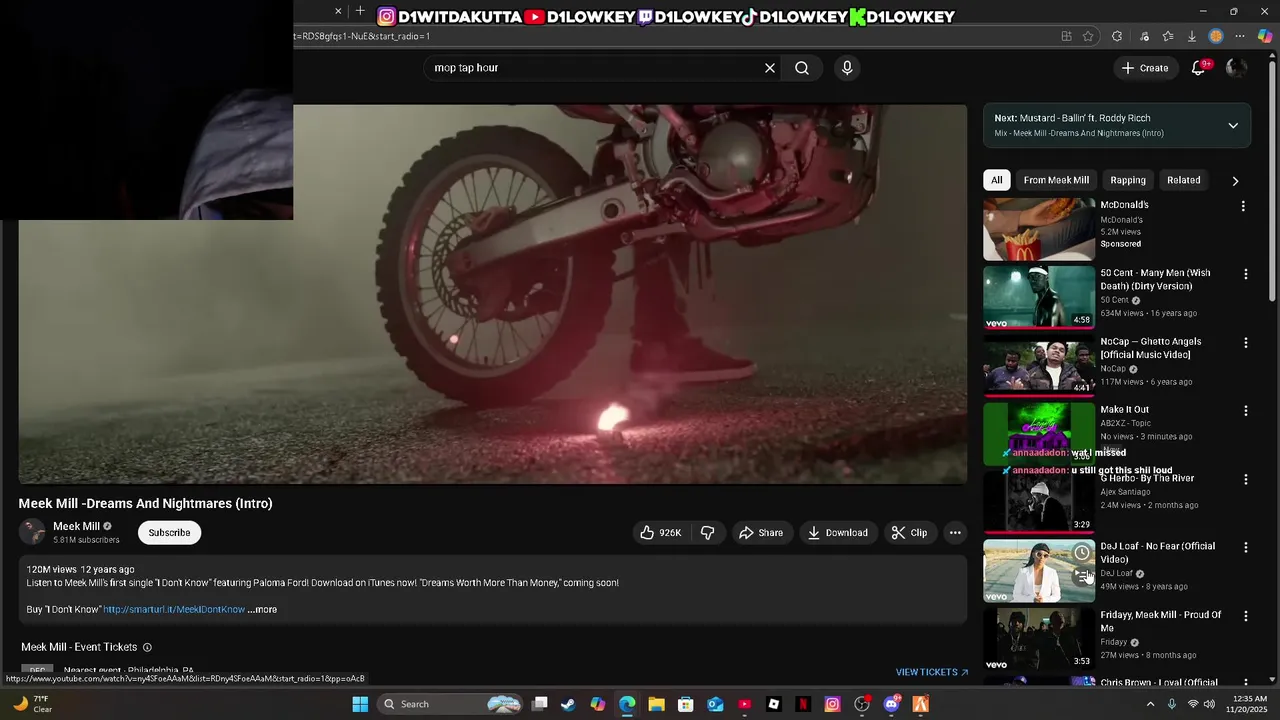Open the VIEW TICKETS link
Screen dimensions: 1280x720
click(x=931, y=672)
